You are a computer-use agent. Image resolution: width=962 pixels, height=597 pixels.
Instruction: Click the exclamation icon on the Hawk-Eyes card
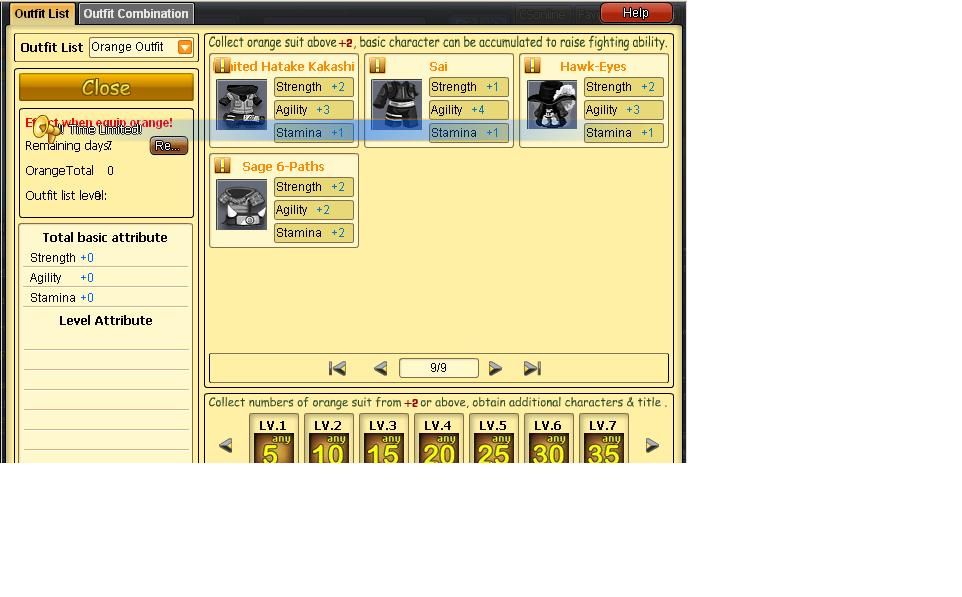(533, 65)
